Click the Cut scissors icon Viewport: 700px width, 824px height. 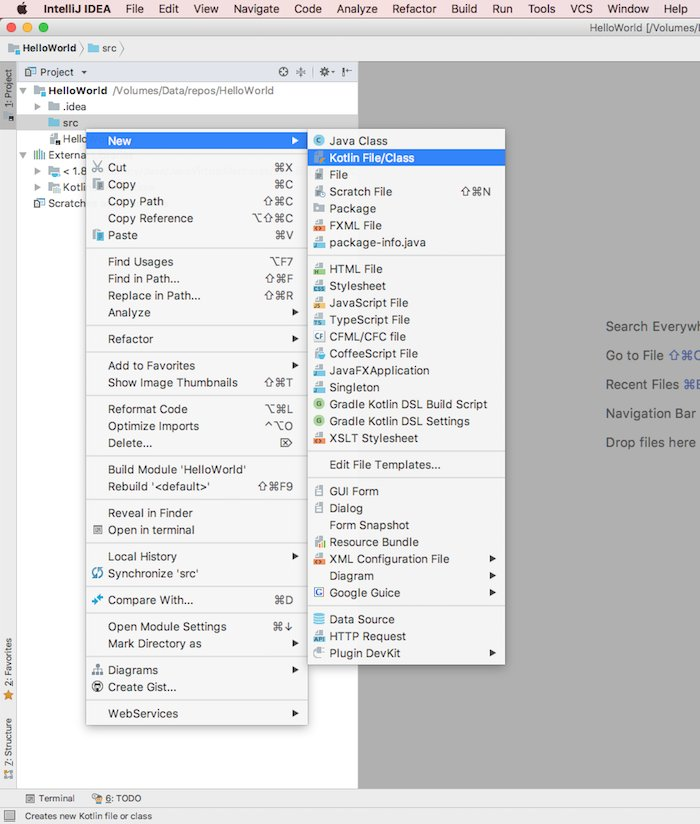tap(97, 167)
